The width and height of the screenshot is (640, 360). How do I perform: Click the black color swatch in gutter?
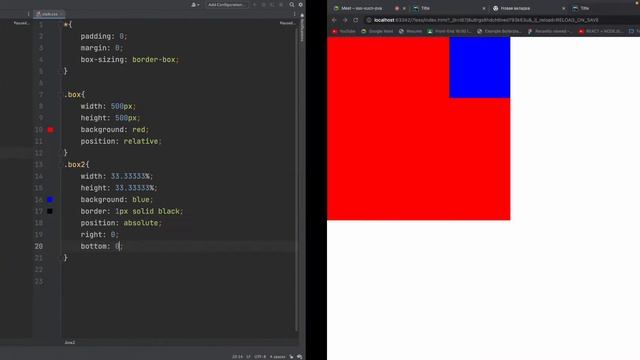50,211
